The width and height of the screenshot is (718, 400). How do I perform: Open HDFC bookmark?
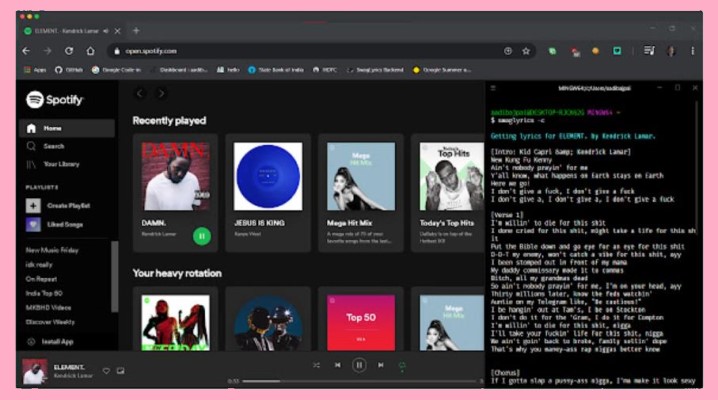pyautogui.click(x=325, y=70)
